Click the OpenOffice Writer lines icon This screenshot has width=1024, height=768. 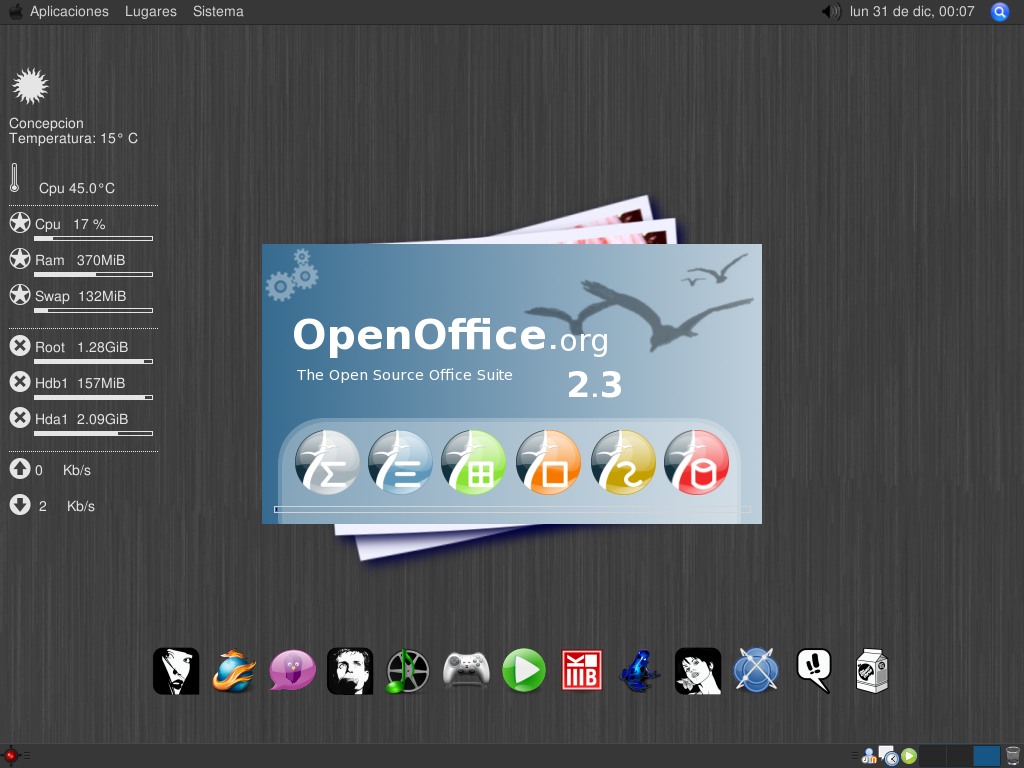tap(400, 462)
